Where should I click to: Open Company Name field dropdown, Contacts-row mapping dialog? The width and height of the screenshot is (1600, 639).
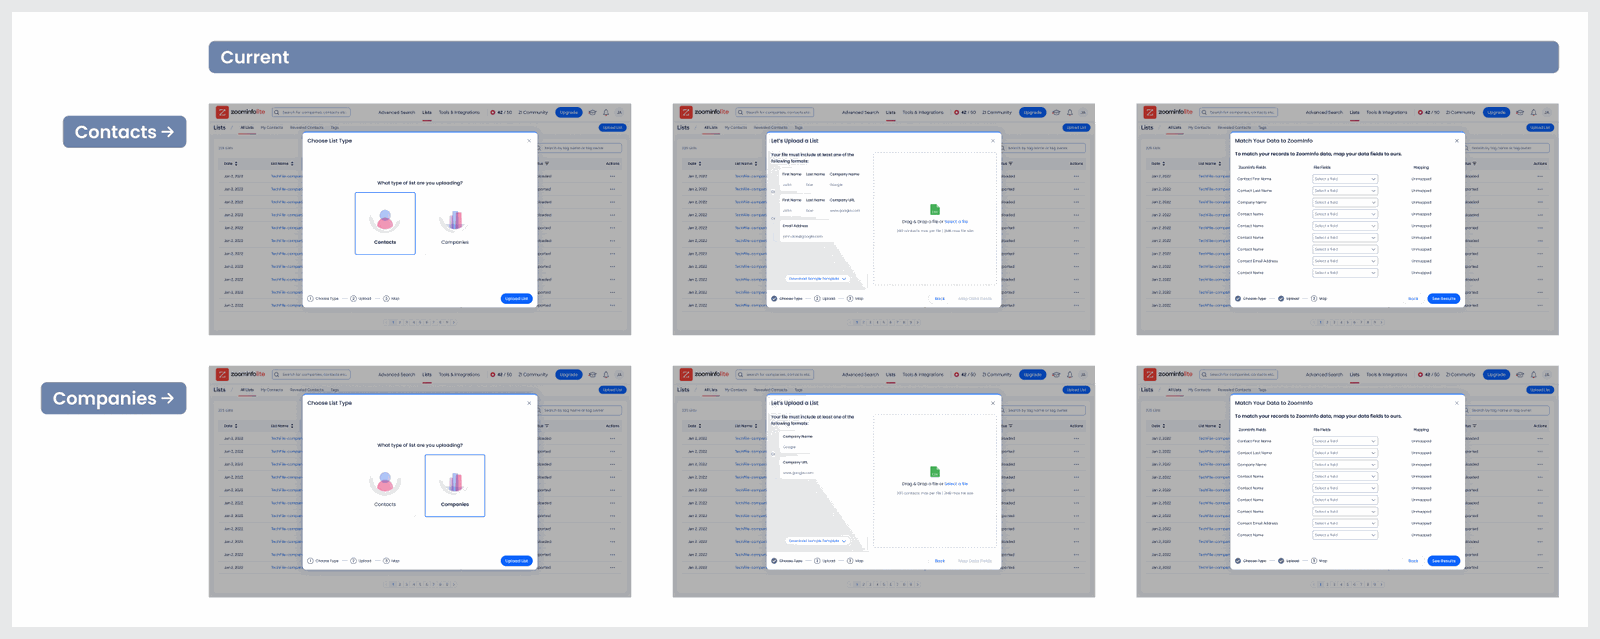pyautogui.click(x=1345, y=202)
